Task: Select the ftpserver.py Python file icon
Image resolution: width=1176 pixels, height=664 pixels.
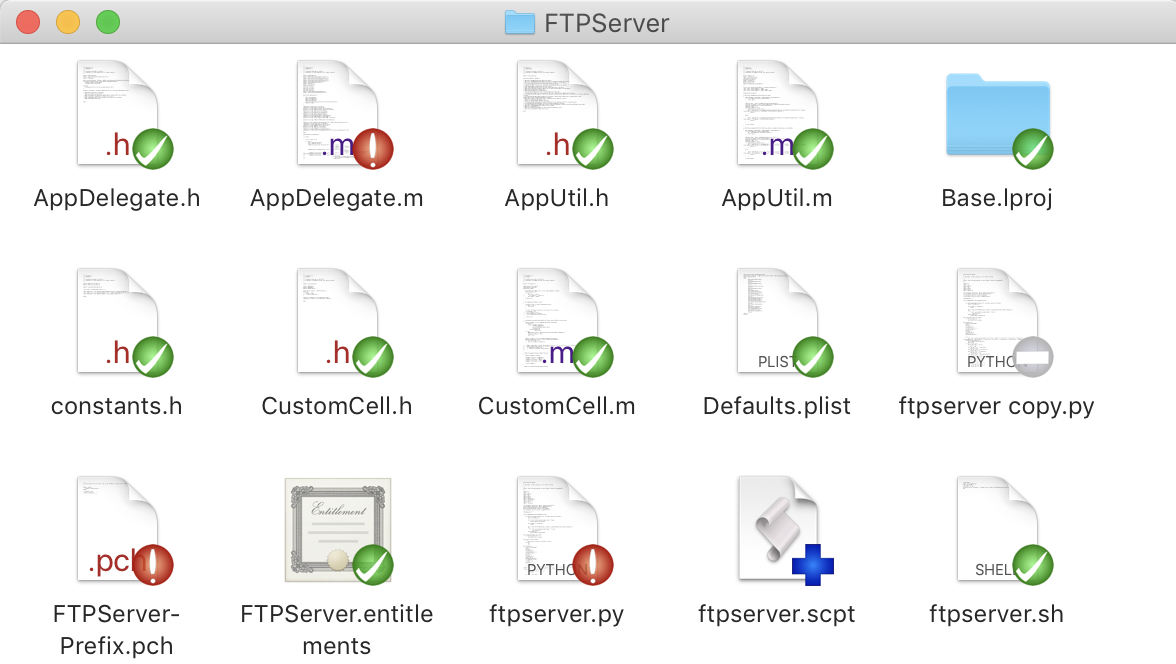Action: pos(557,529)
